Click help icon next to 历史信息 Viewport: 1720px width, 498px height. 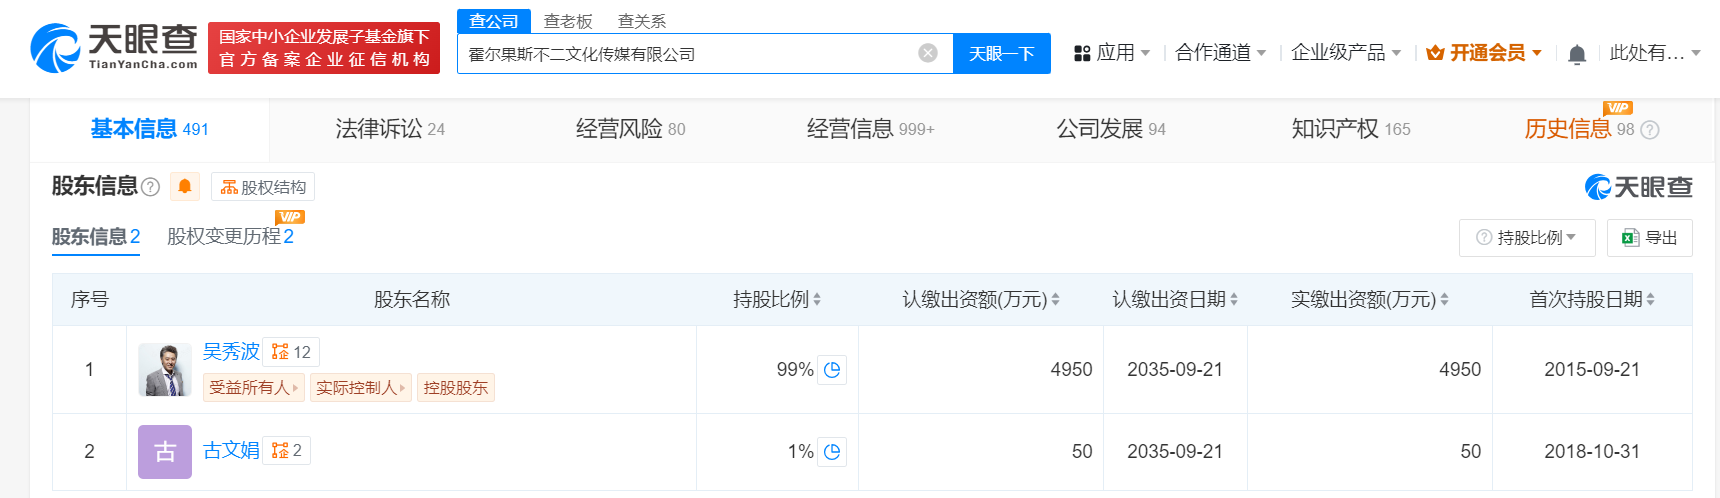click(1650, 130)
